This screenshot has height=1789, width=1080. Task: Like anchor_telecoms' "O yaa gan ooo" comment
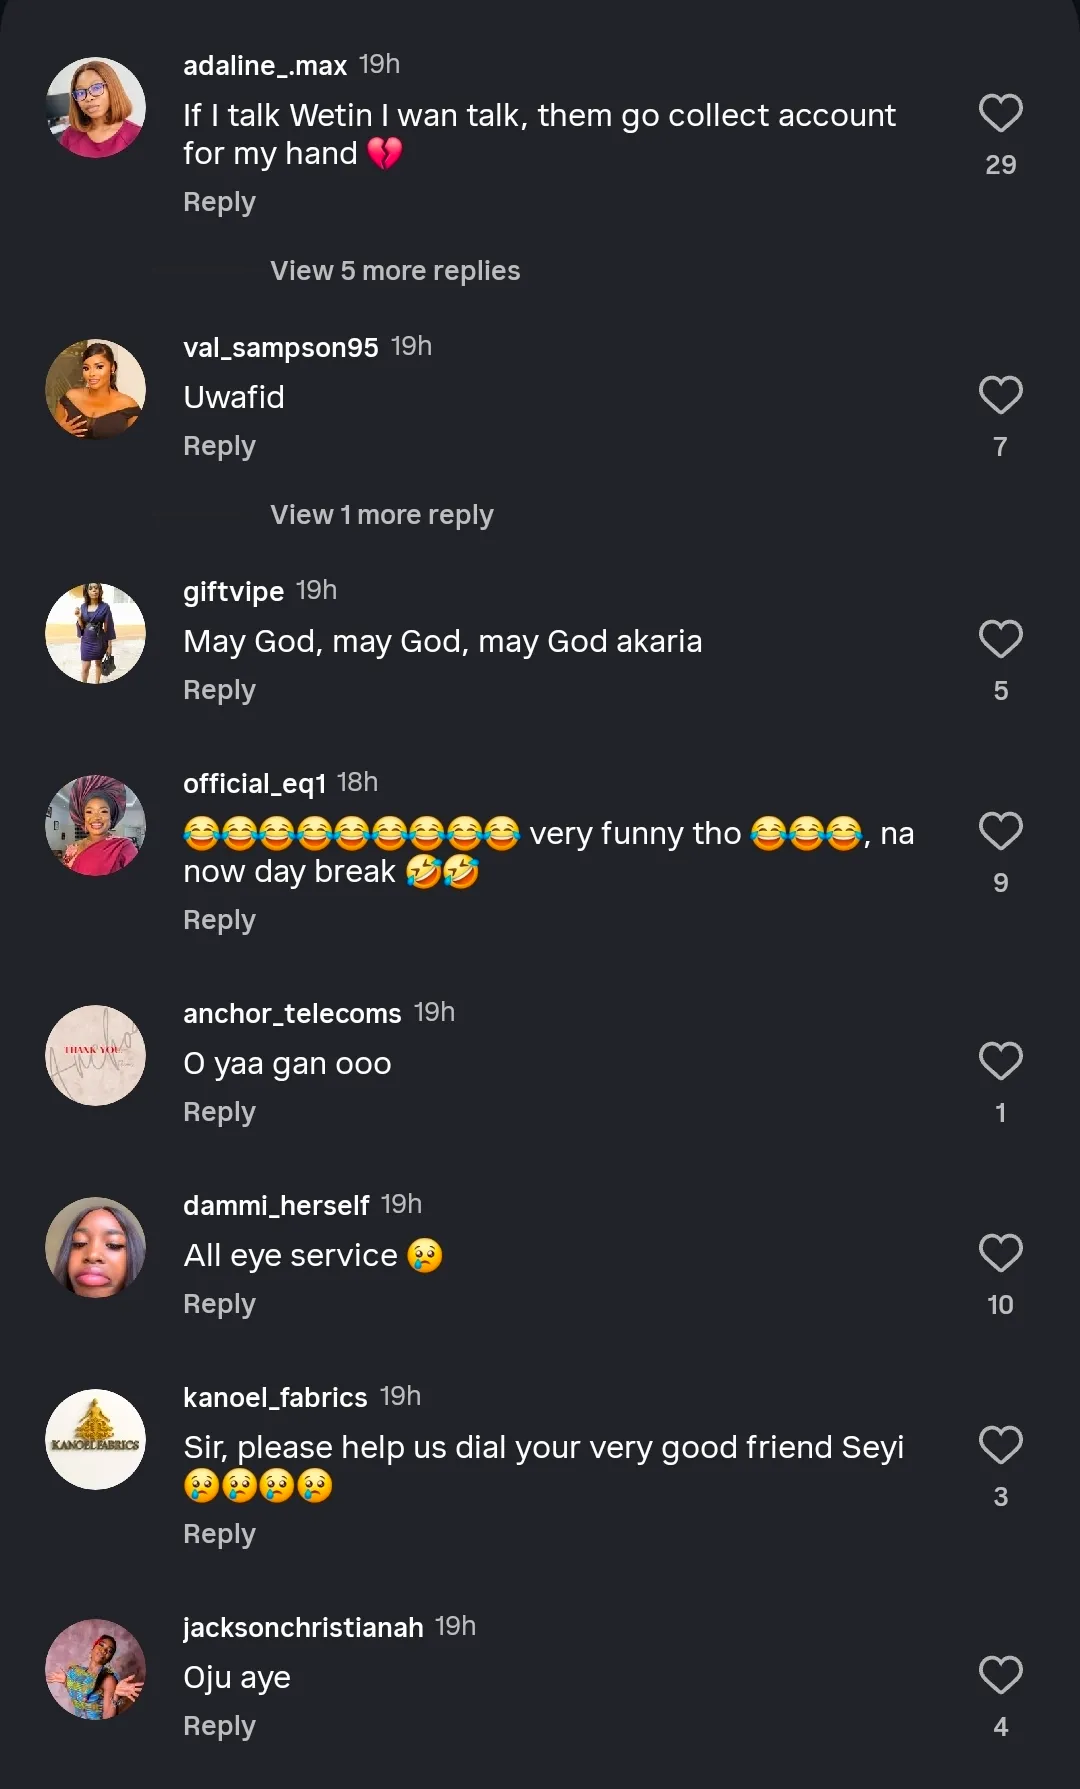[x=1000, y=1062]
